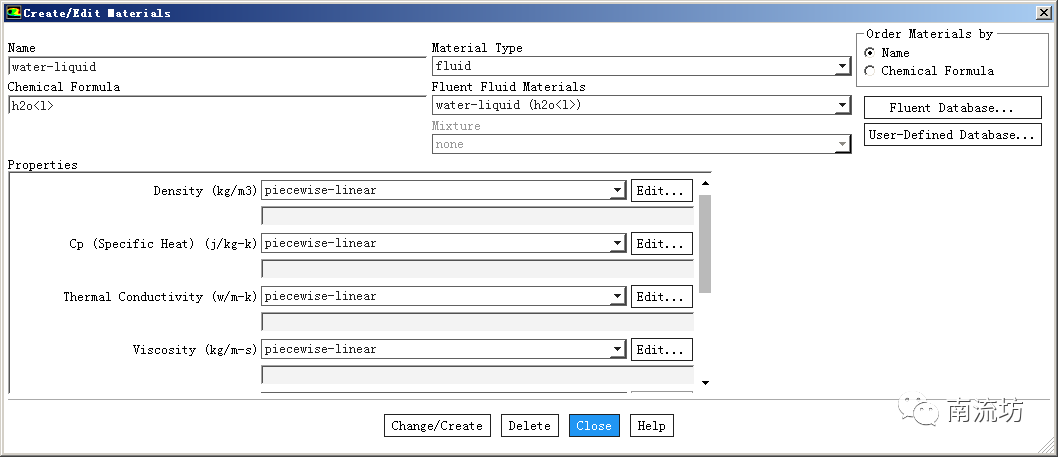Open the Material Type dropdown
The image size is (1058, 457).
click(641, 66)
